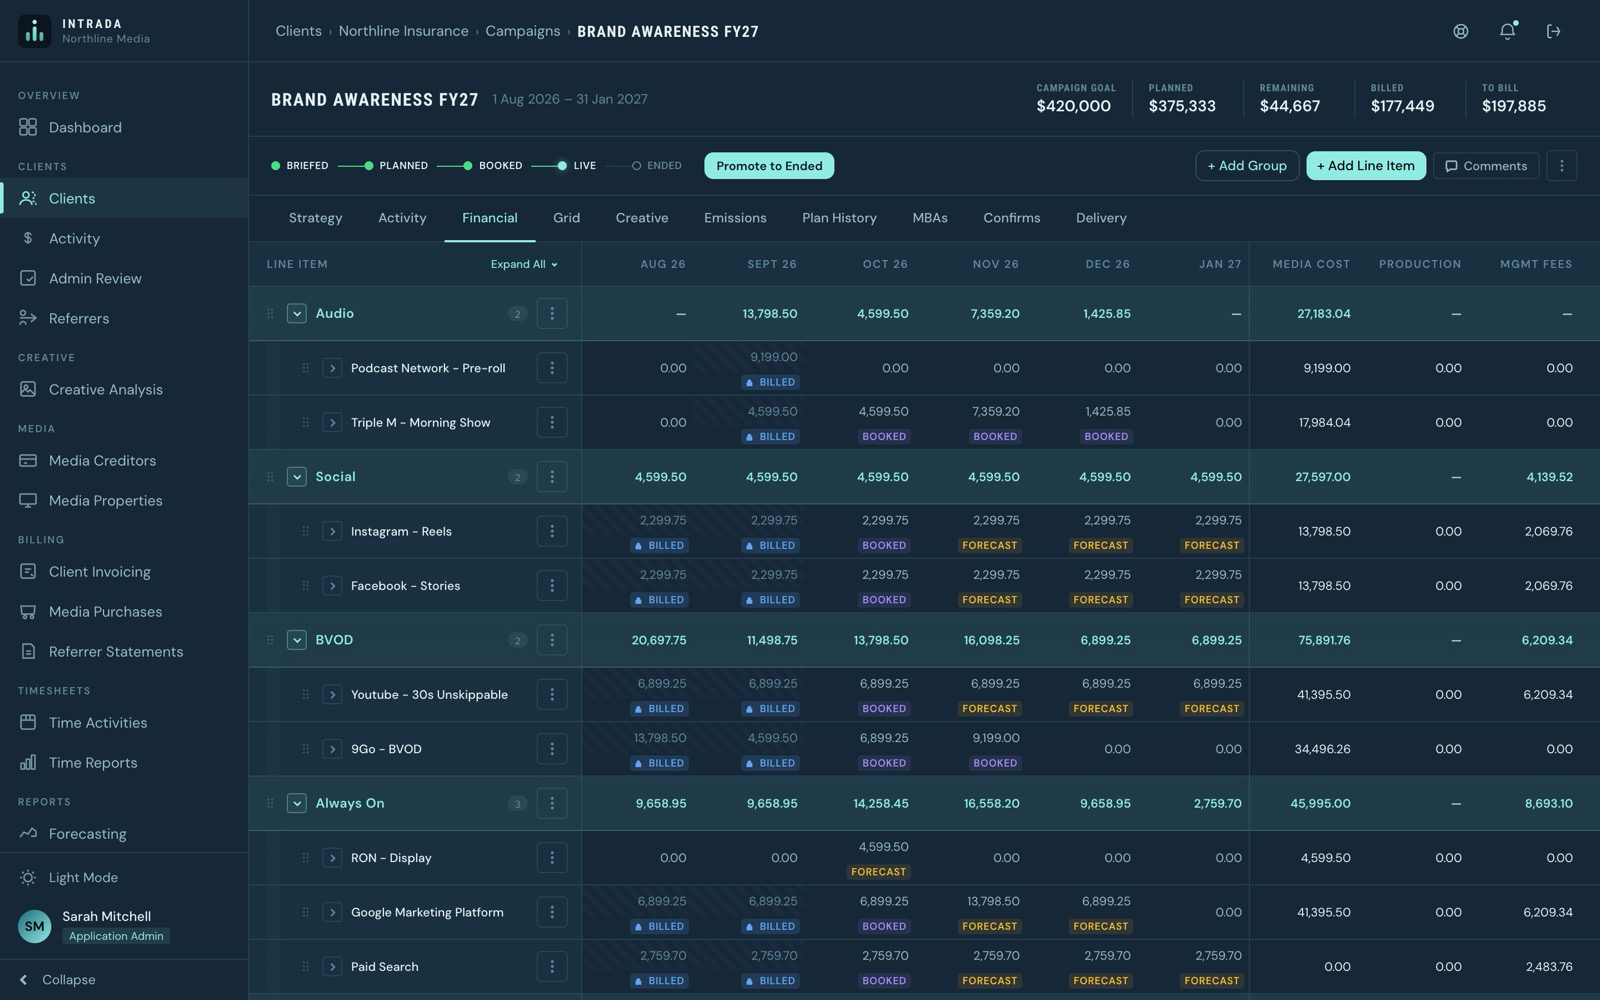Collapse the BVOD group

(296, 640)
